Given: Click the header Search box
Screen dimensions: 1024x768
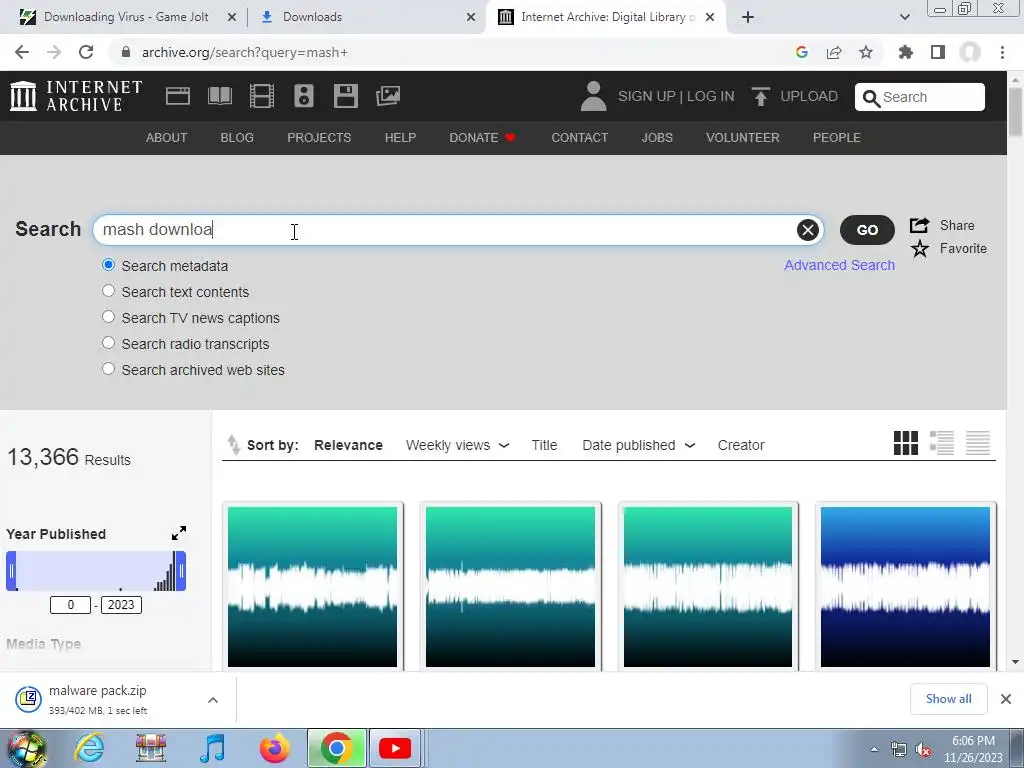Looking at the screenshot, I should pos(920,97).
